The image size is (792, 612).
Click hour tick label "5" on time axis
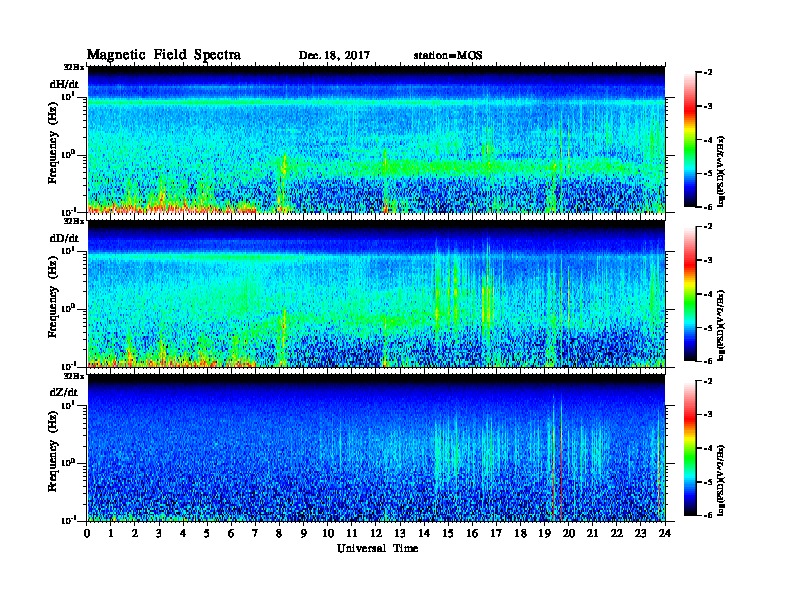click(207, 533)
